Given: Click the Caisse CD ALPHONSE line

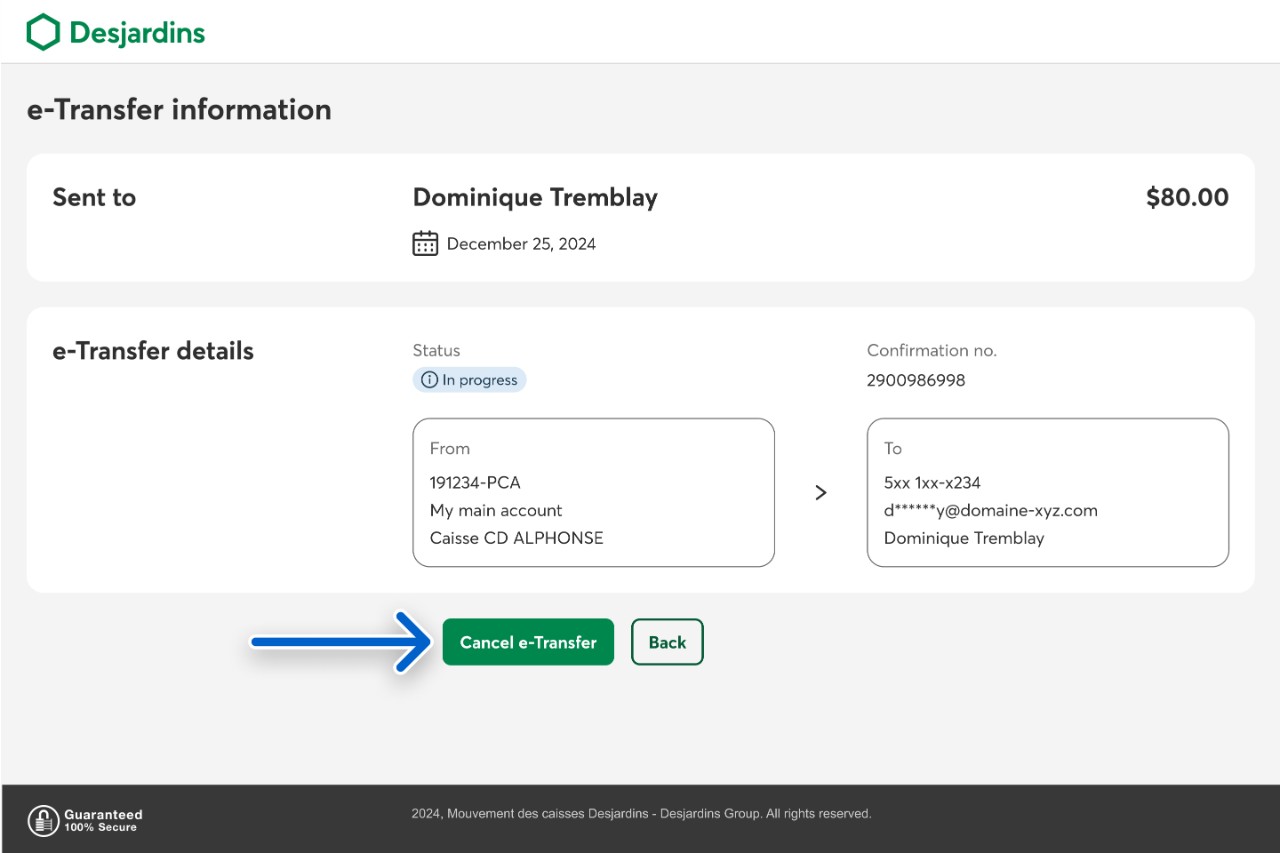Looking at the screenshot, I should click(516, 538).
